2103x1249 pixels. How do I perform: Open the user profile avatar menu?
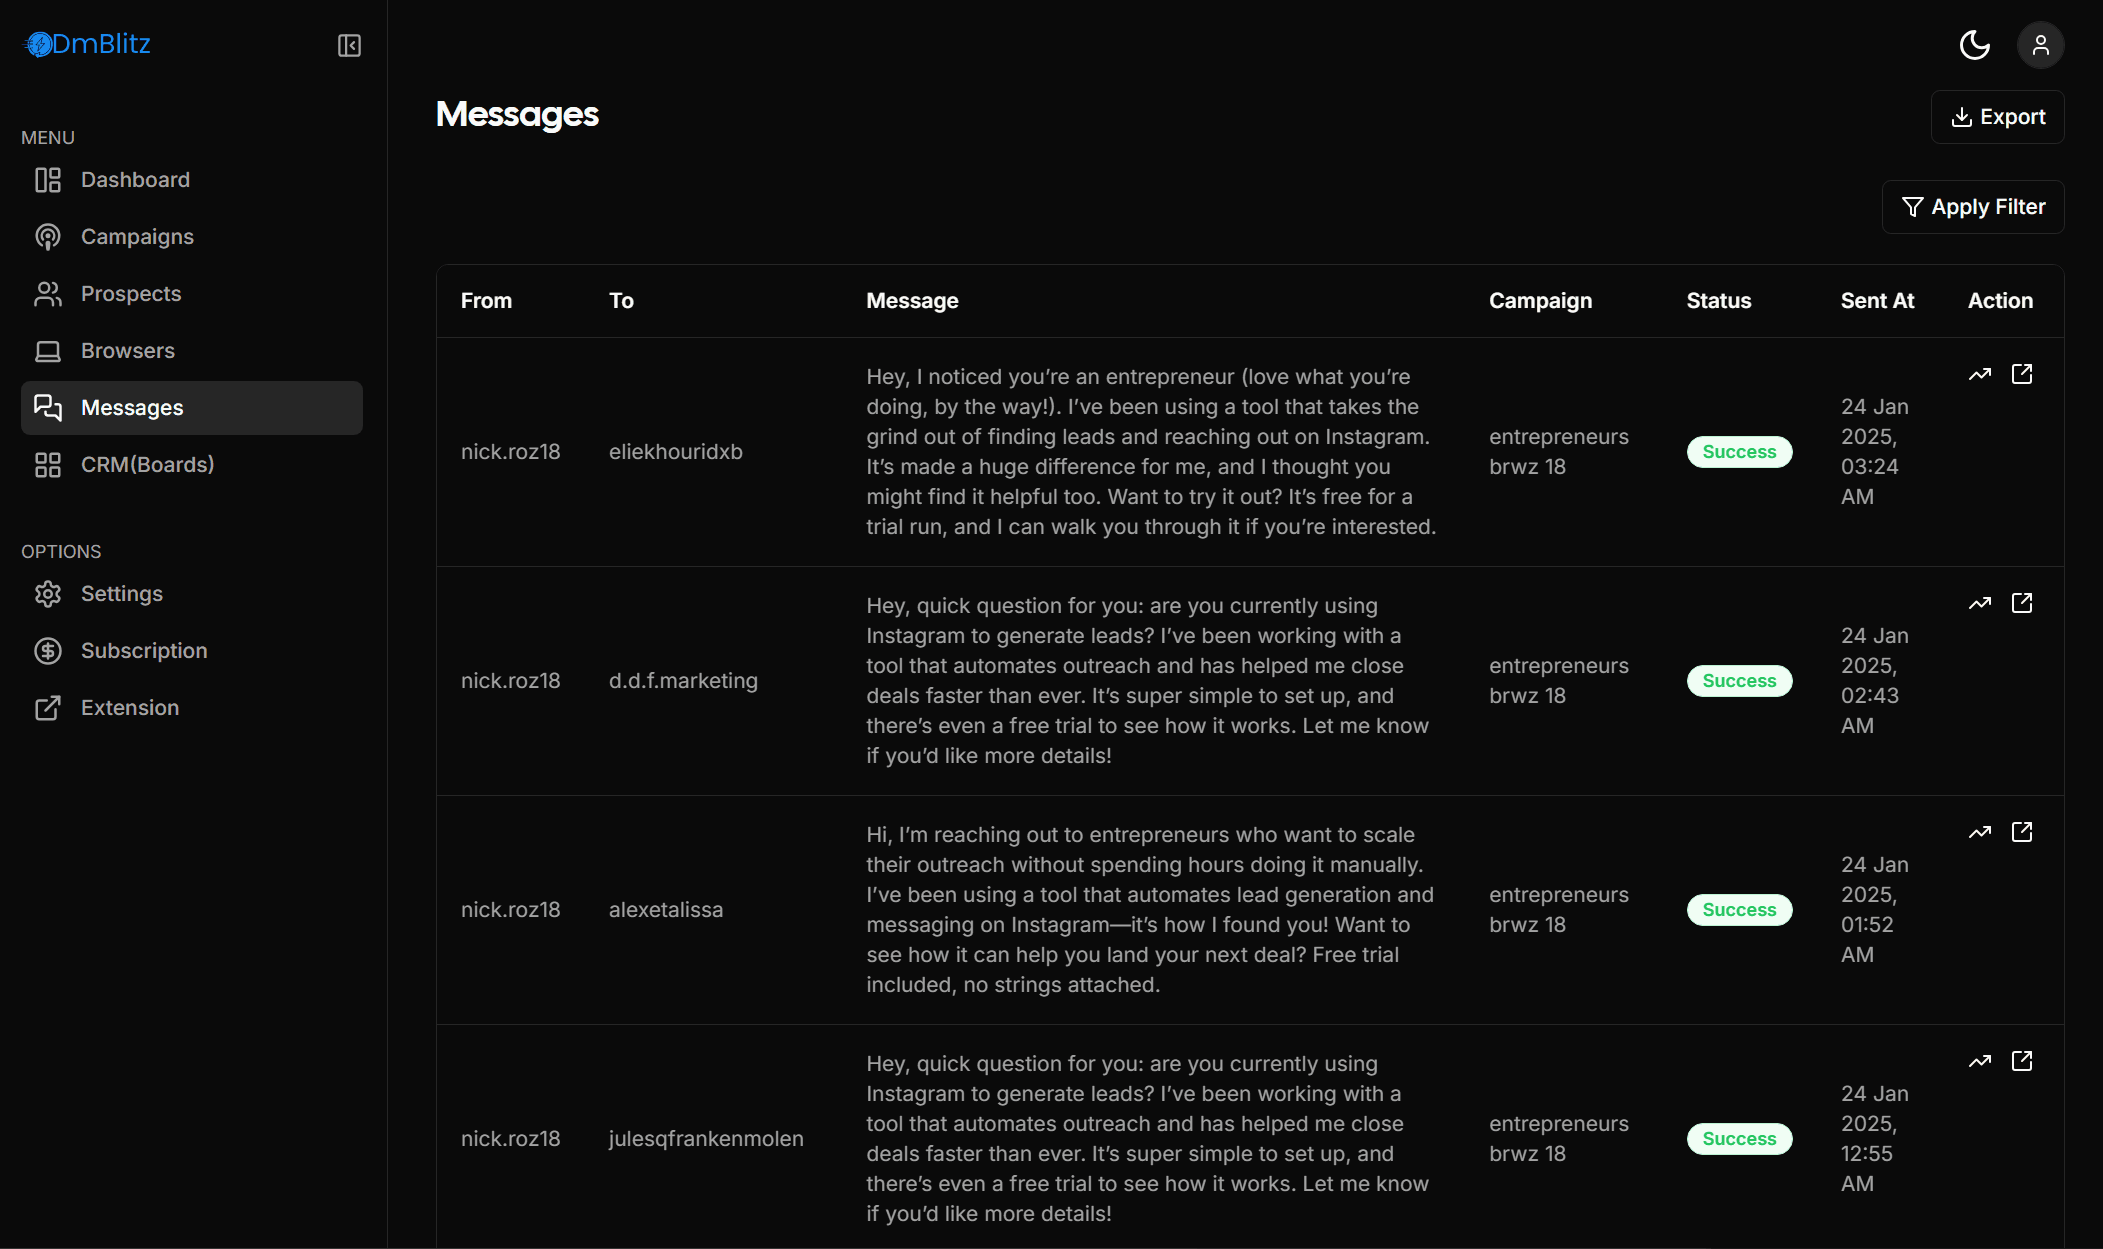coord(2040,45)
